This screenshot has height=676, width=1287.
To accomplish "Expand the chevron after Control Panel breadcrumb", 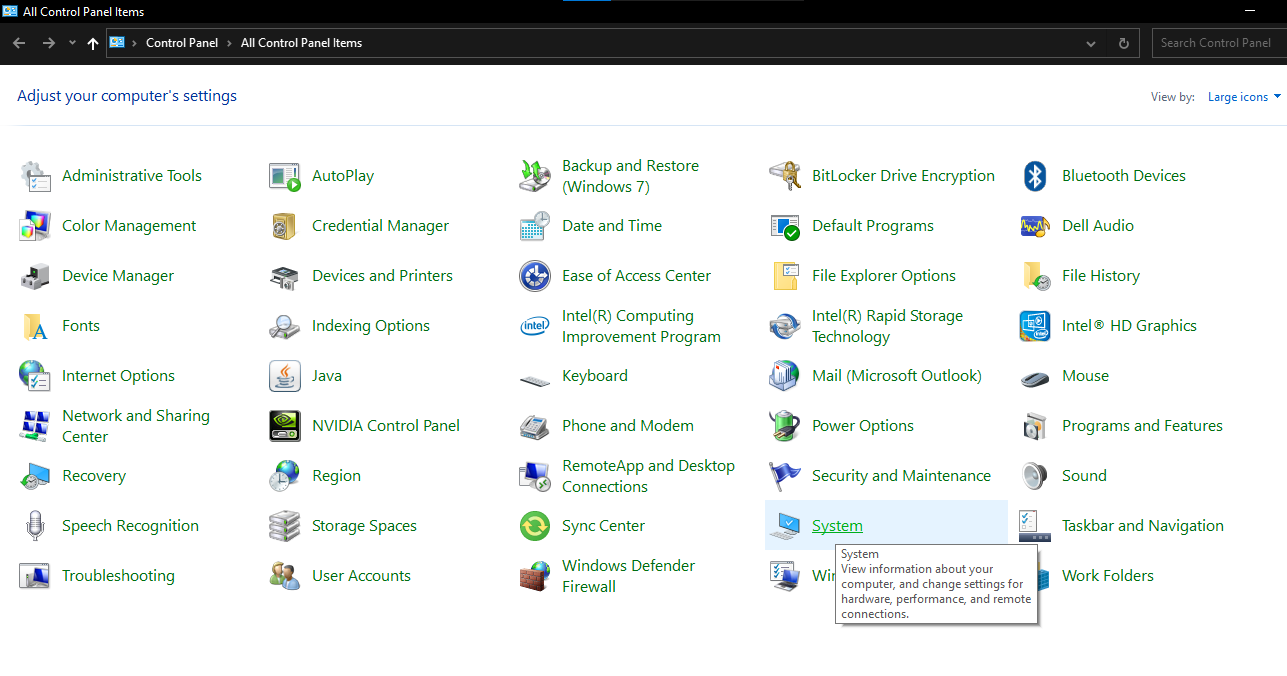I will point(229,43).
